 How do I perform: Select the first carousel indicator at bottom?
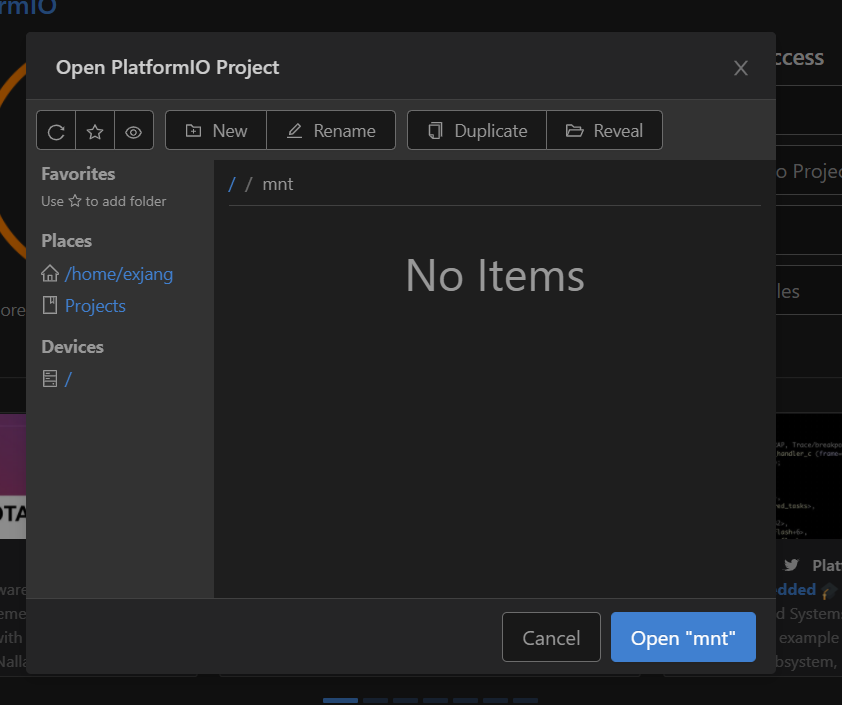tap(340, 700)
